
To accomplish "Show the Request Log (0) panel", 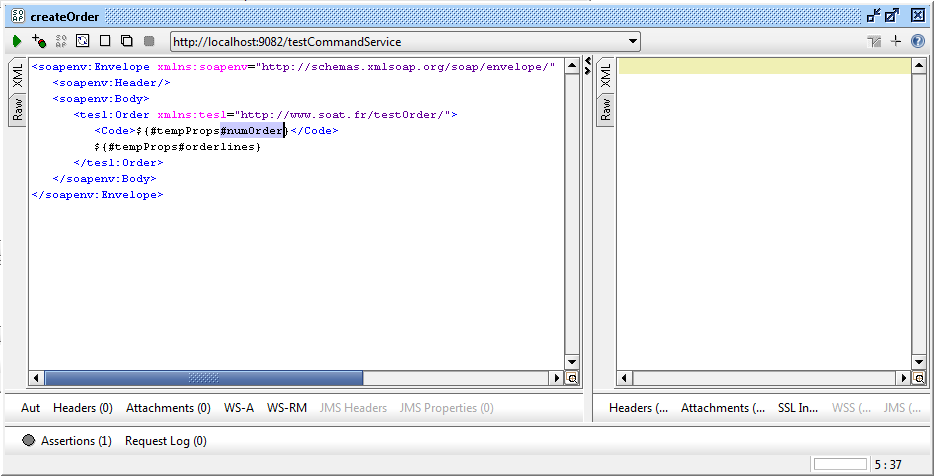I will [166, 441].
